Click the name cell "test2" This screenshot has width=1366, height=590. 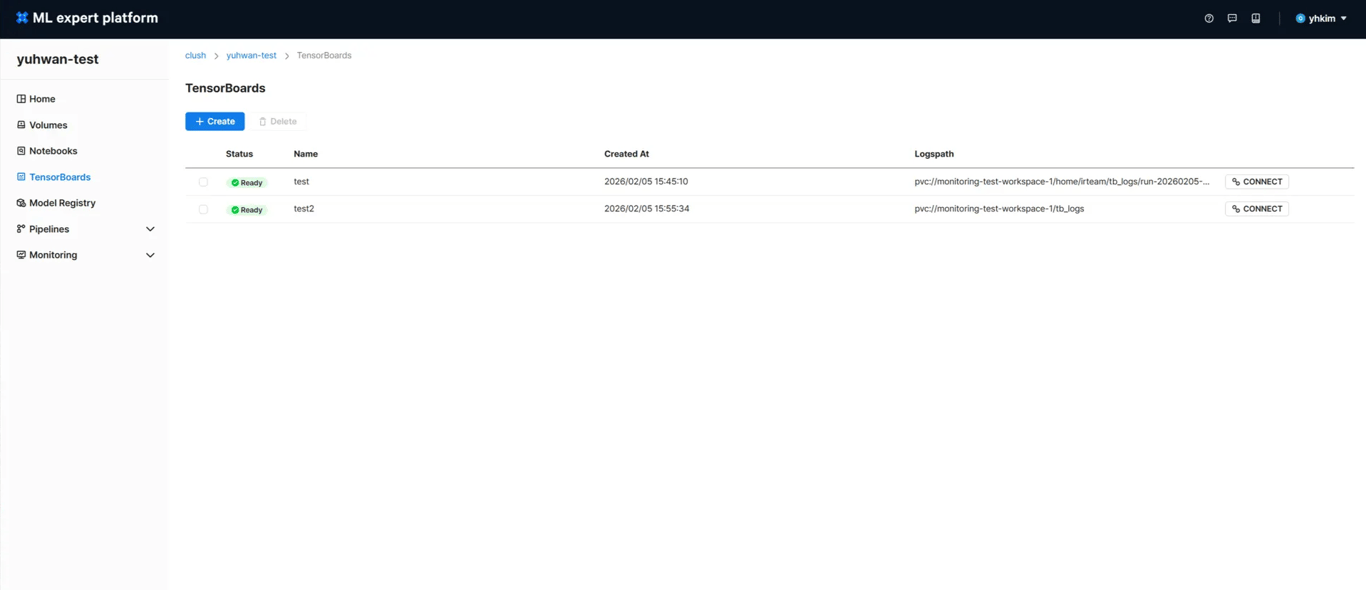tap(304, 209)
